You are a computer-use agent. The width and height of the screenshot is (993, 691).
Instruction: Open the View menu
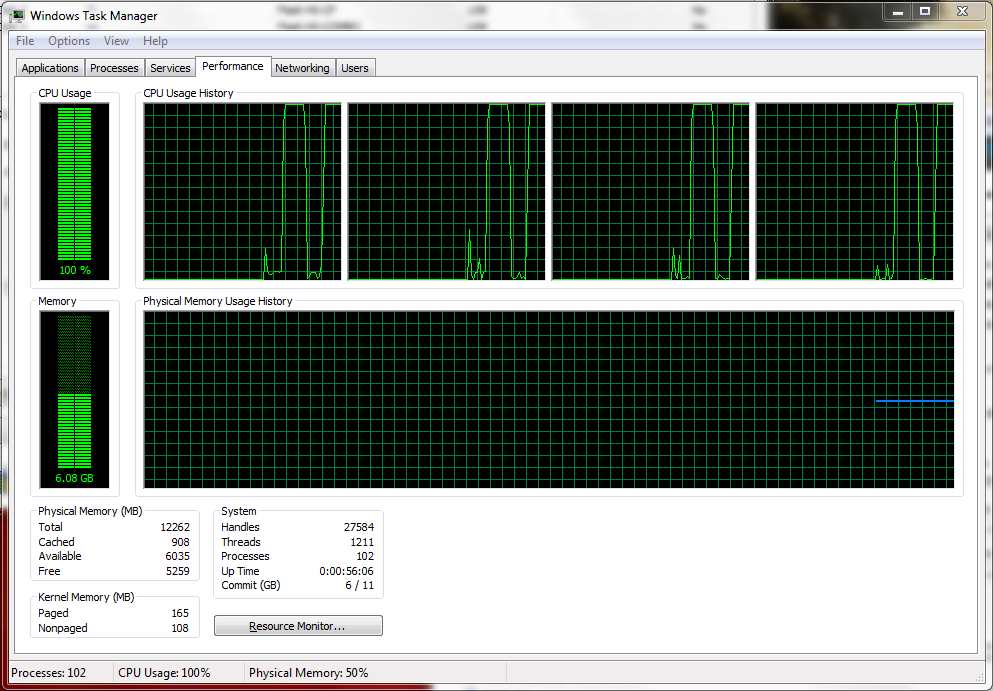click(117, 41)
